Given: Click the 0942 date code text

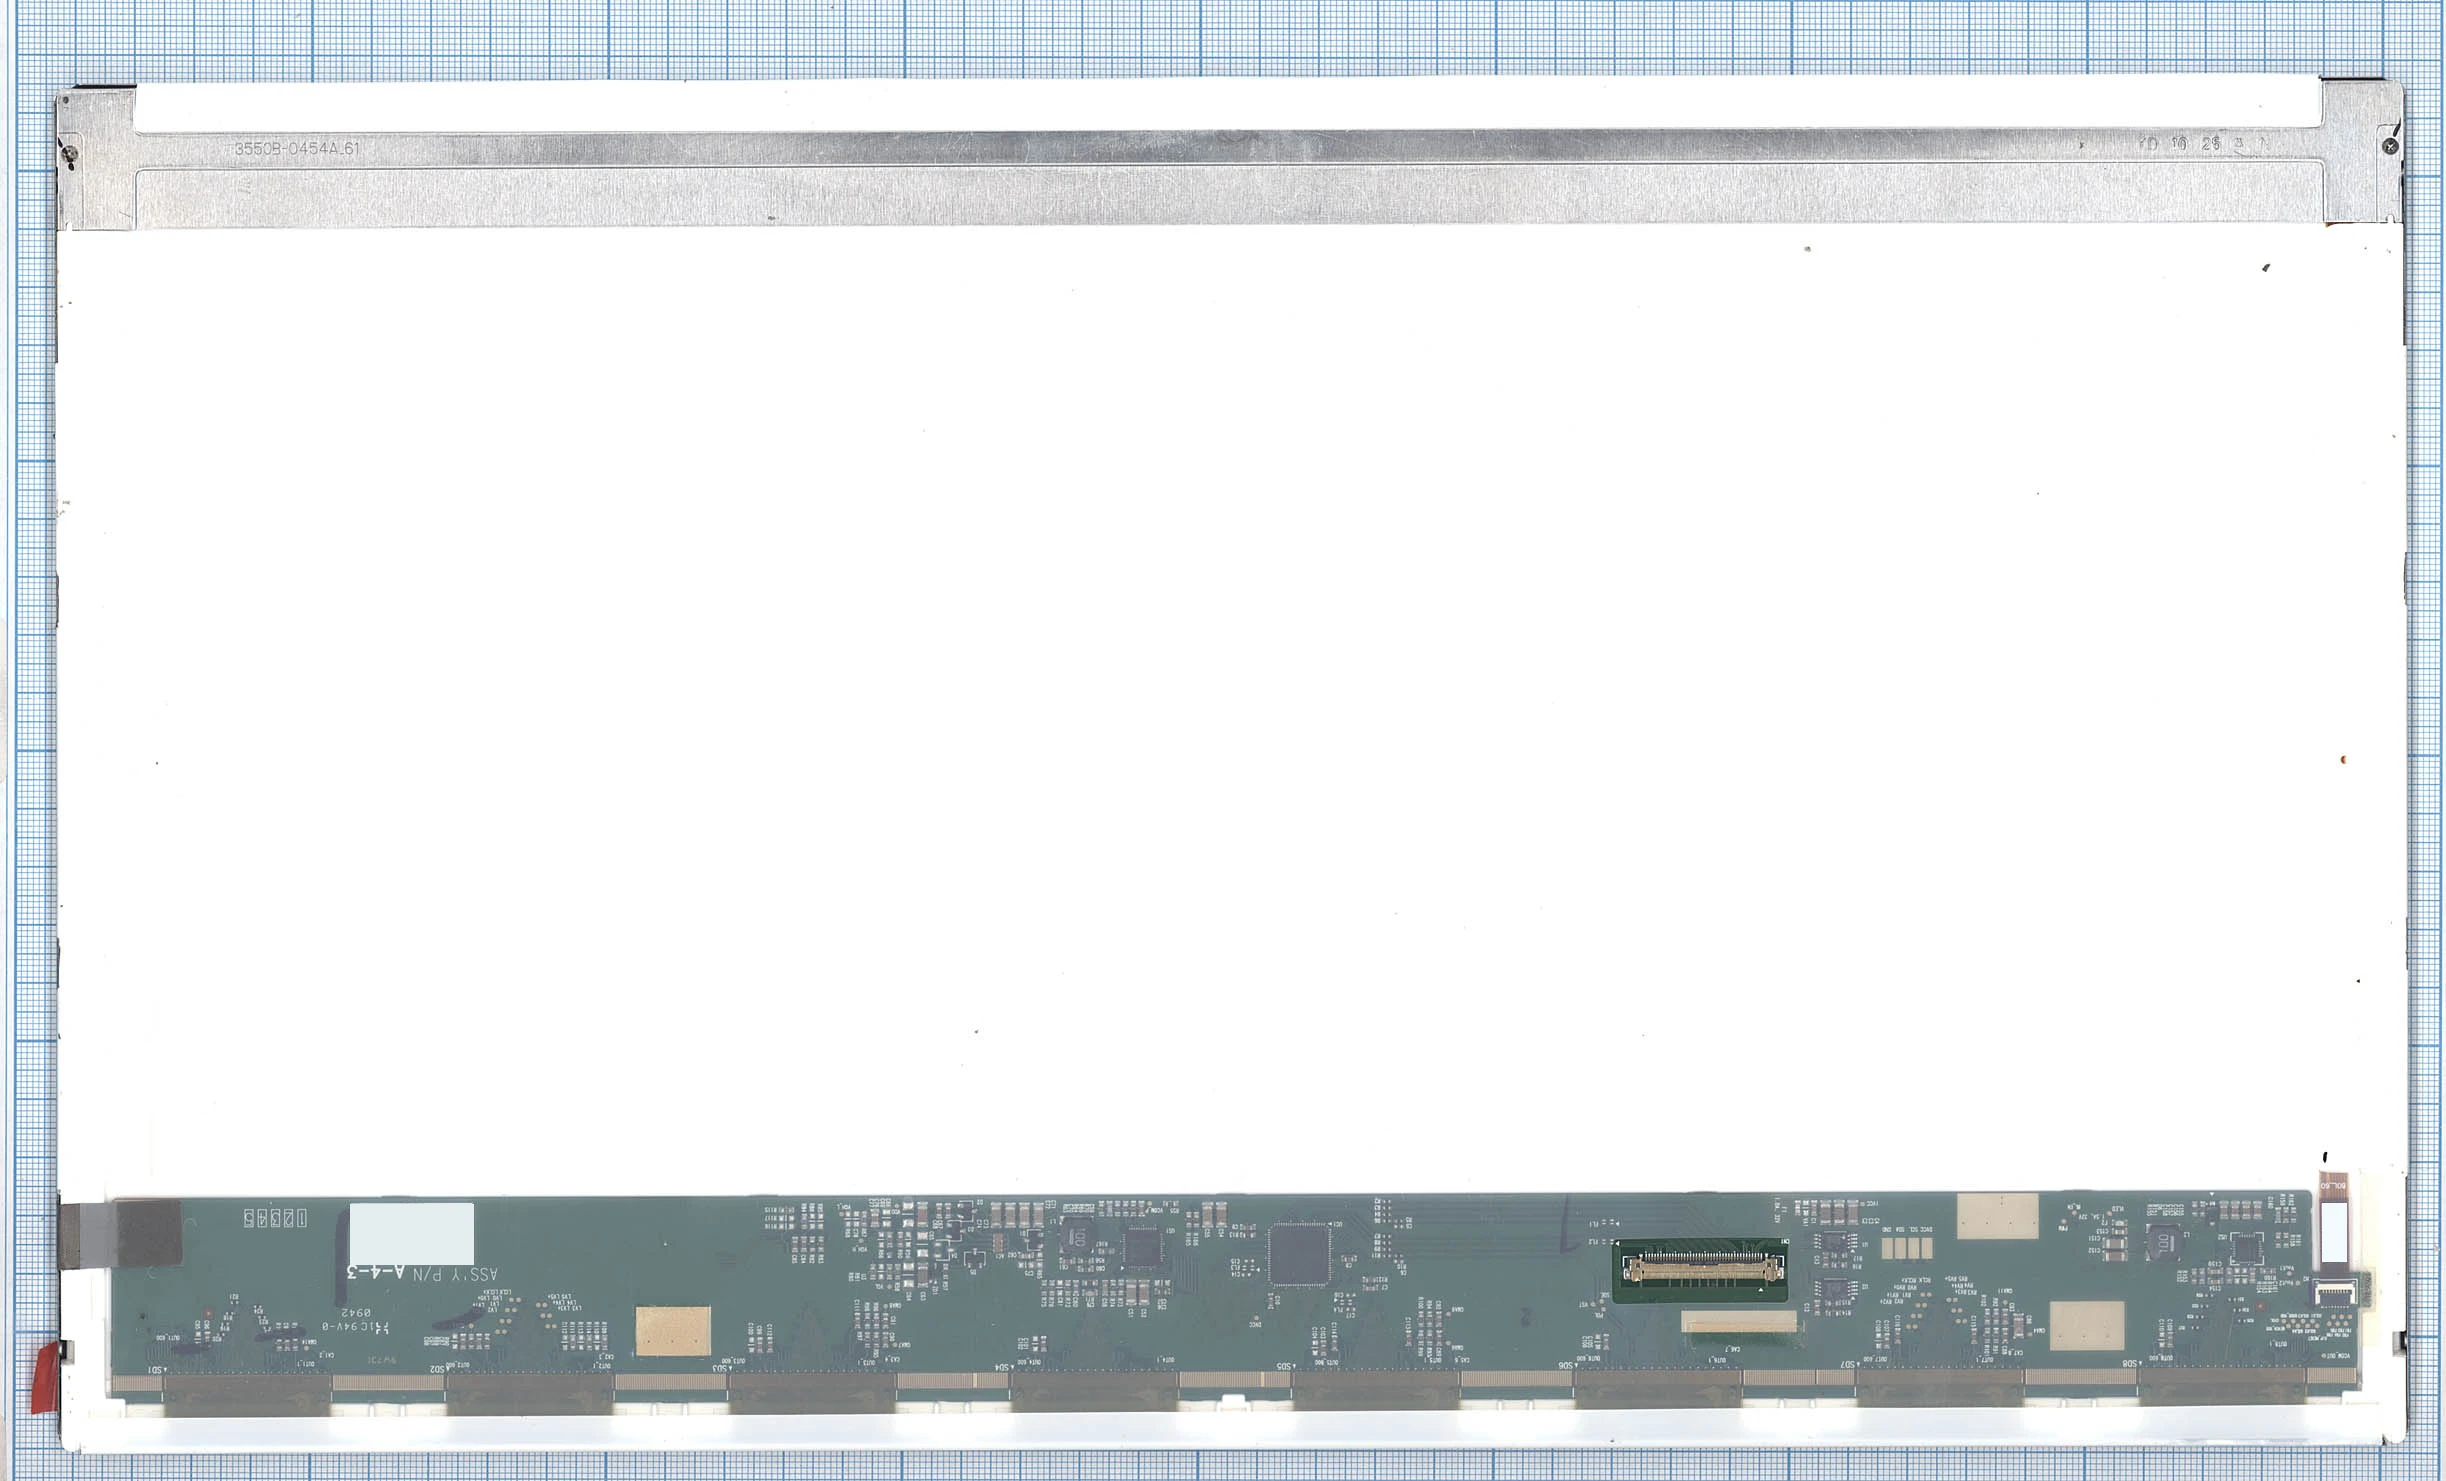Looking at the screenshot, I should pyautogui.click(x=356, y=1312).
